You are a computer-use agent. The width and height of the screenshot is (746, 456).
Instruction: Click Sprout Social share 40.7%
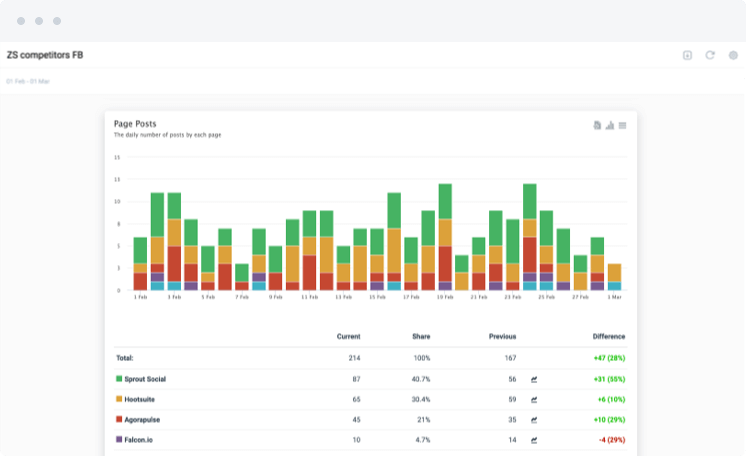point(421,379)
